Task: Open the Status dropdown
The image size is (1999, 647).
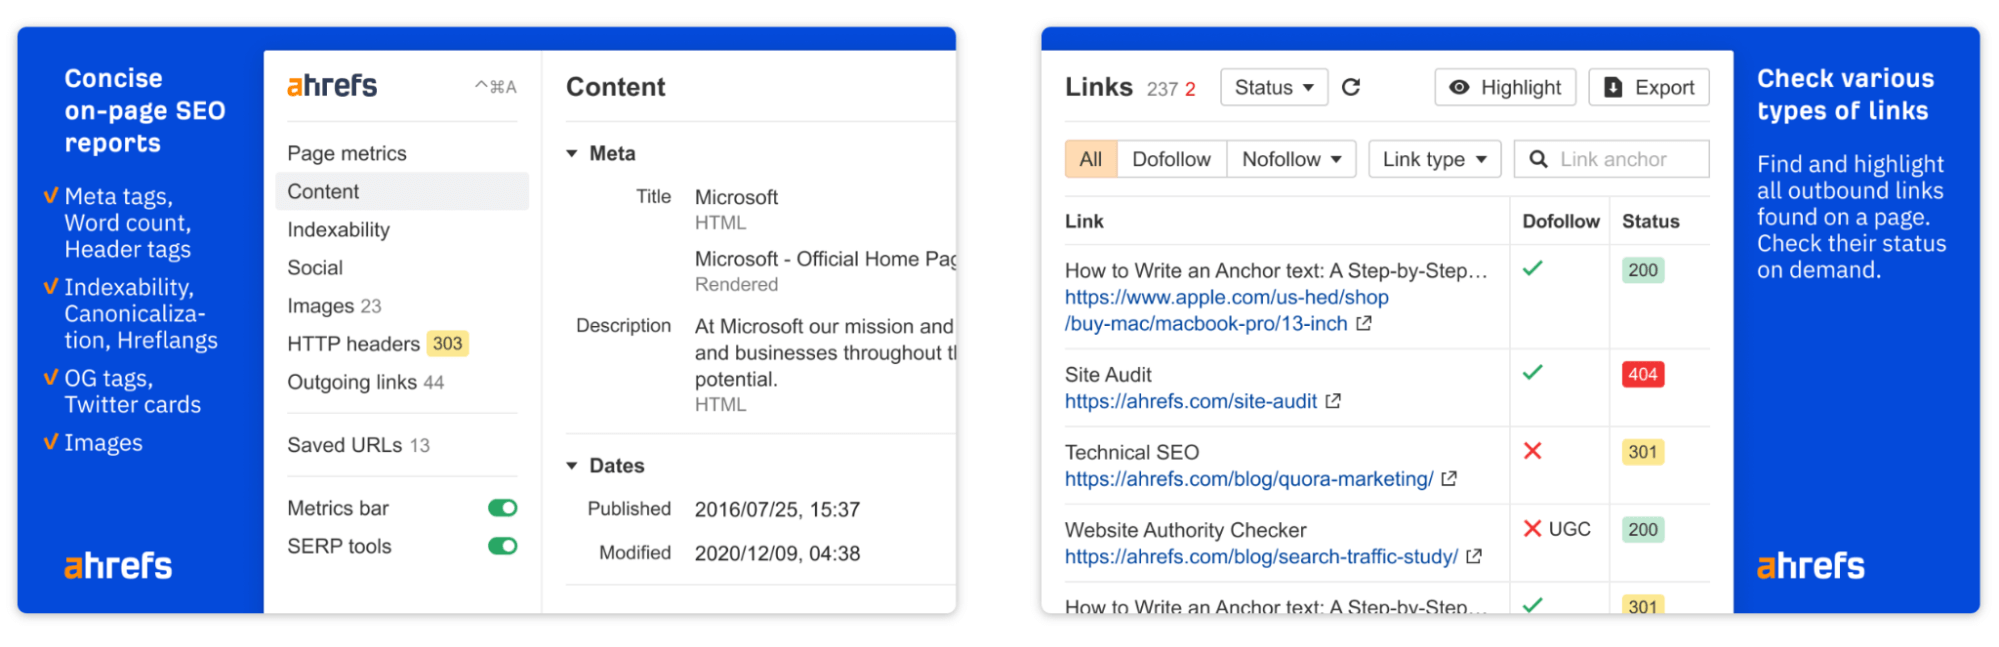Action: pos(1273,87)
